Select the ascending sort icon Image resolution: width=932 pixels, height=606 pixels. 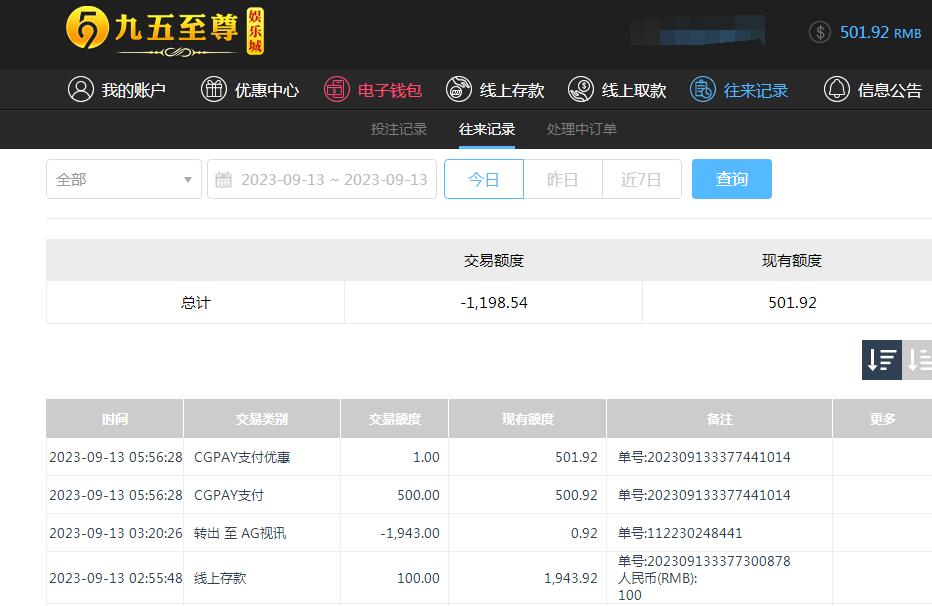(x=917, y=359)
